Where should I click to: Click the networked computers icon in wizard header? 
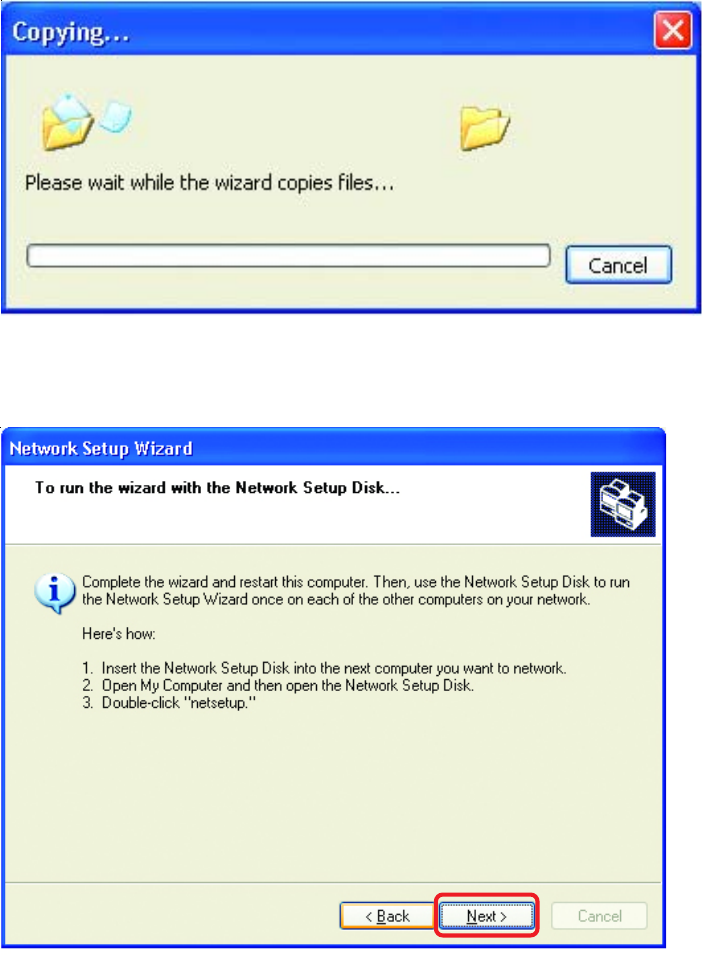pyautogui.click(x=623, y=504)
